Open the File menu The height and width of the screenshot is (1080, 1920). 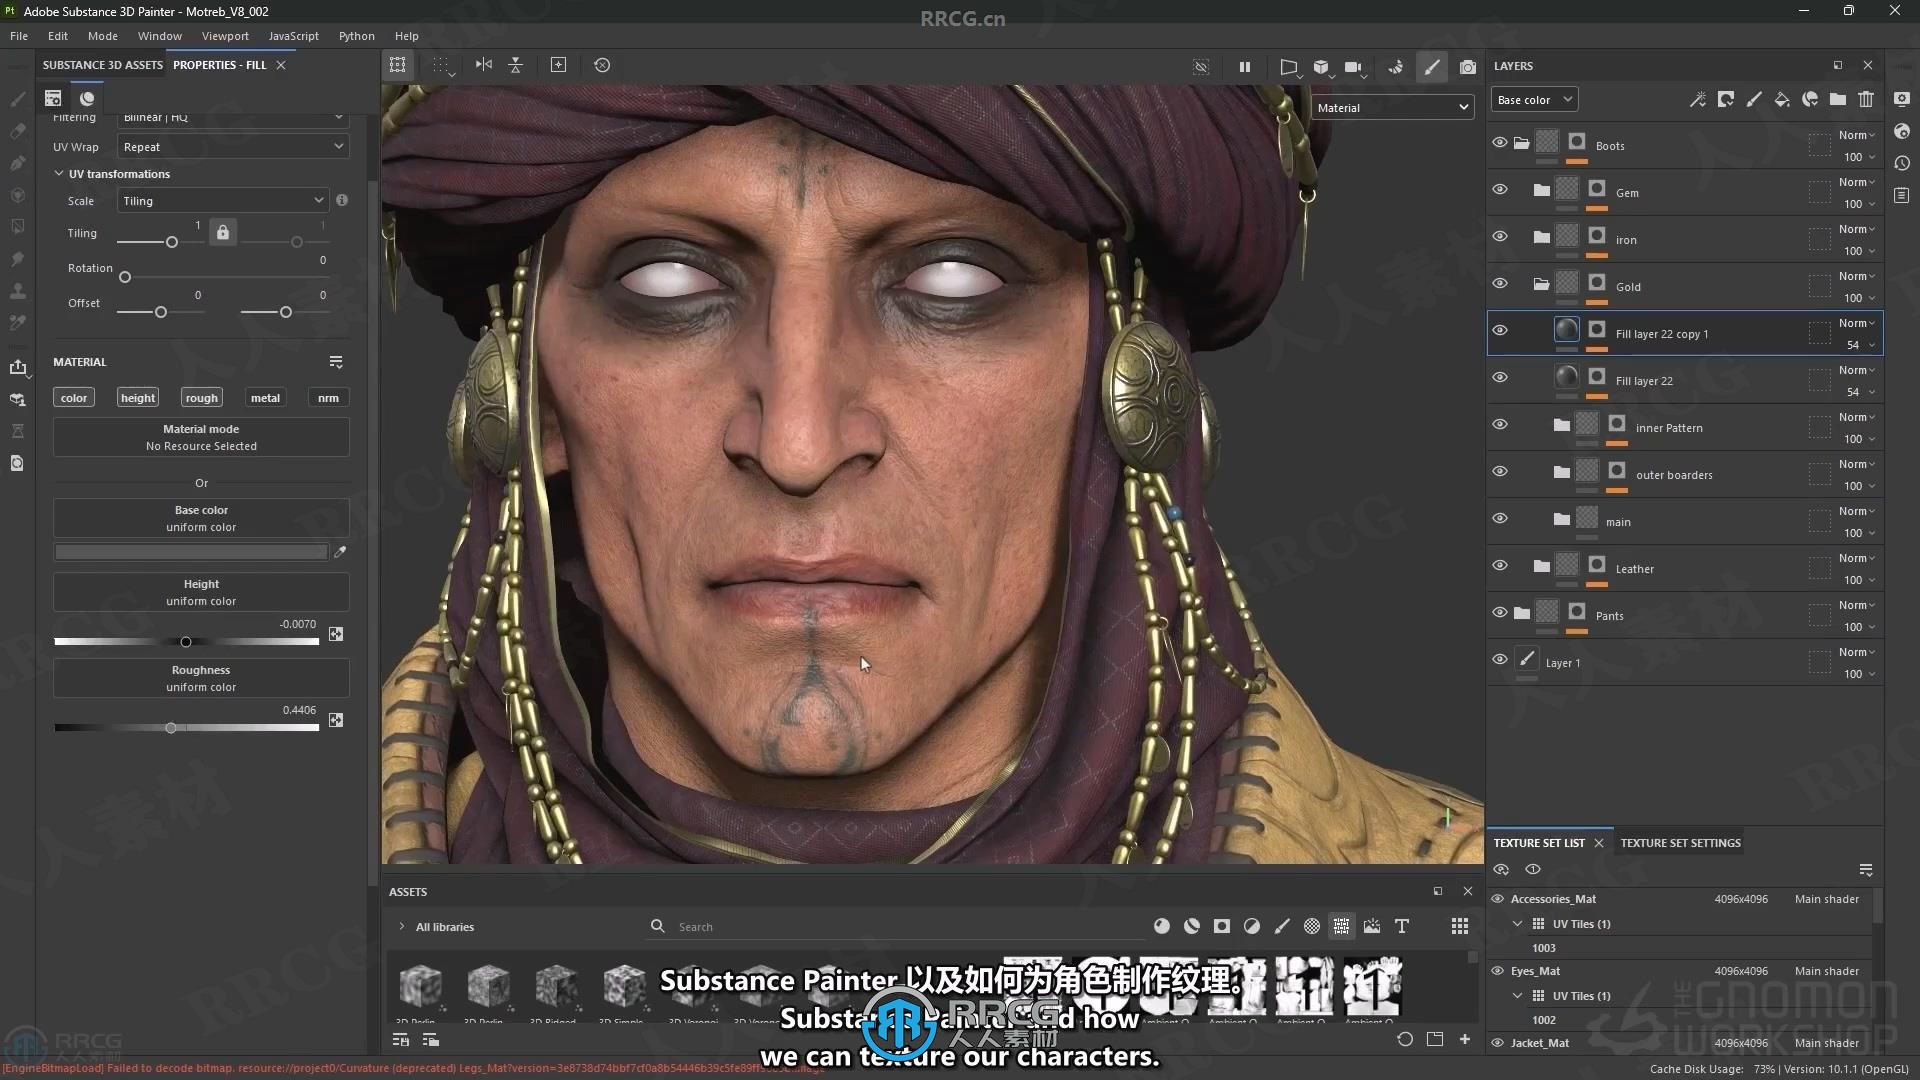coord(19,36)
